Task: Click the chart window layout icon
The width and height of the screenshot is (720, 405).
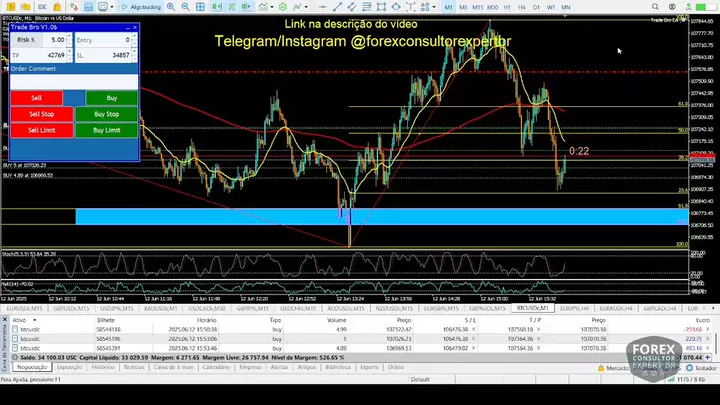Action: coord(88,7)
